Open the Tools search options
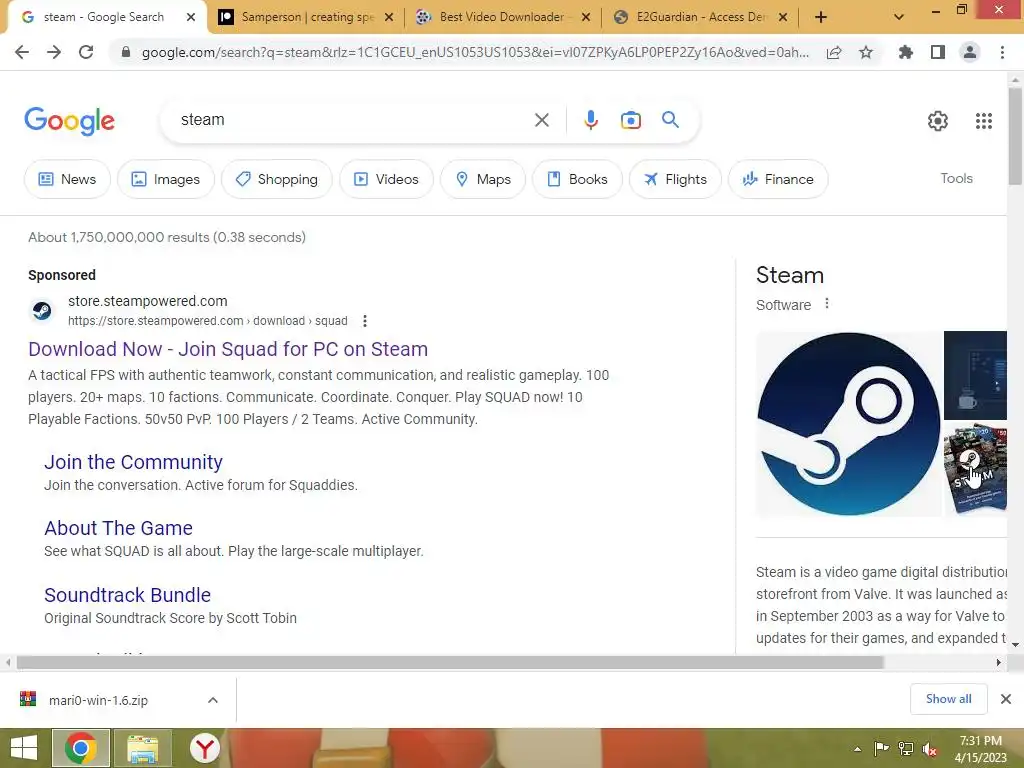This screenshot has height=768, width=1024. 956,178
